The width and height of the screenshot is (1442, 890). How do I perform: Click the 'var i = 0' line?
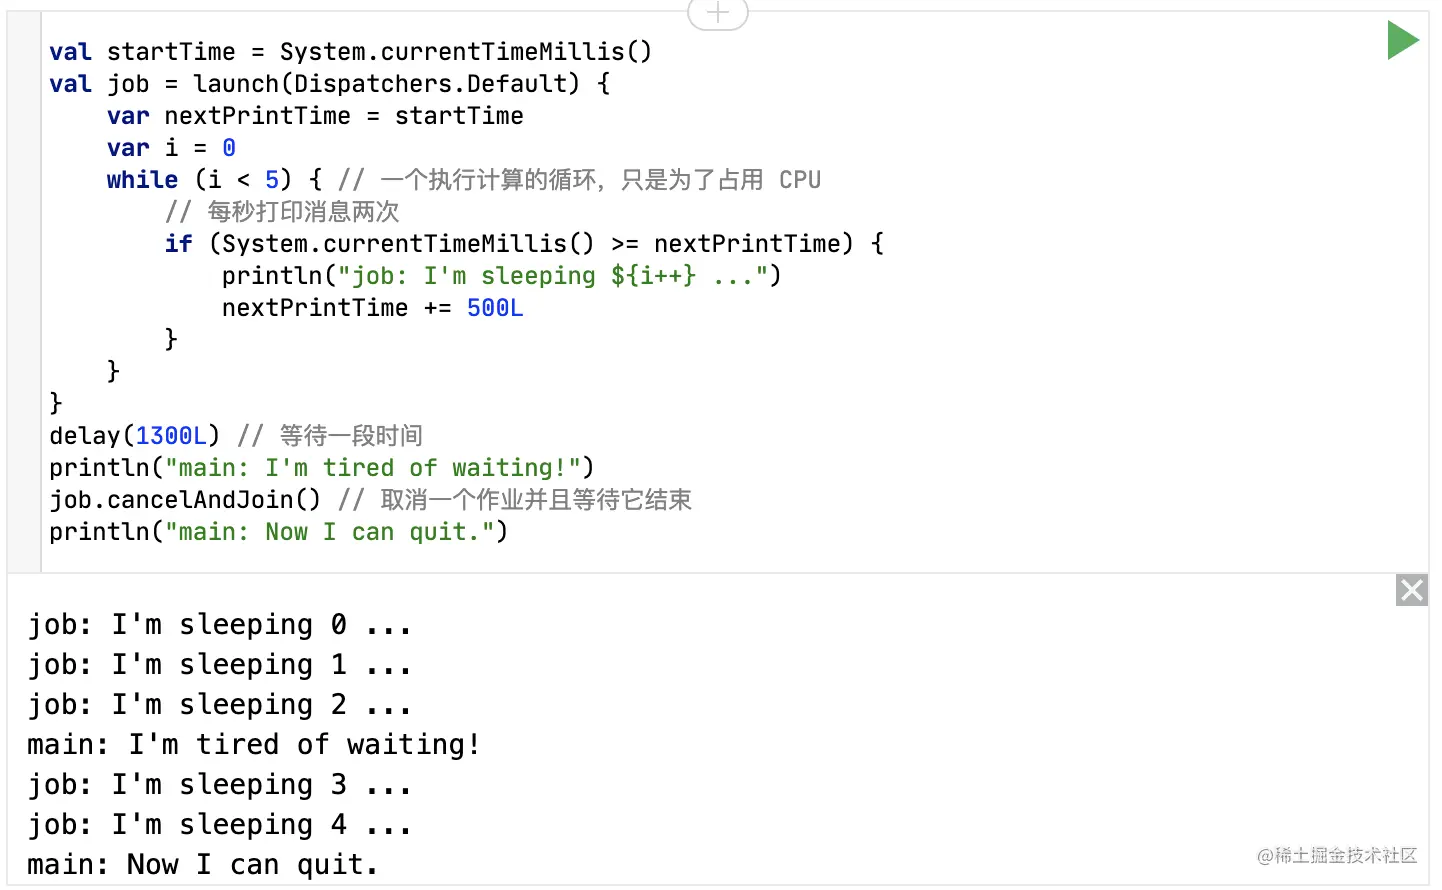tap(171, 148)
